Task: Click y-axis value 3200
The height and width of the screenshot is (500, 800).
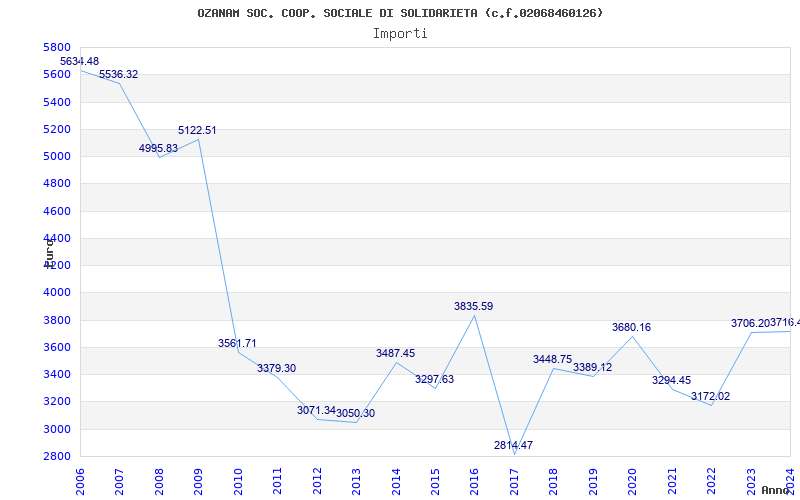Action: tap(58, 402)
